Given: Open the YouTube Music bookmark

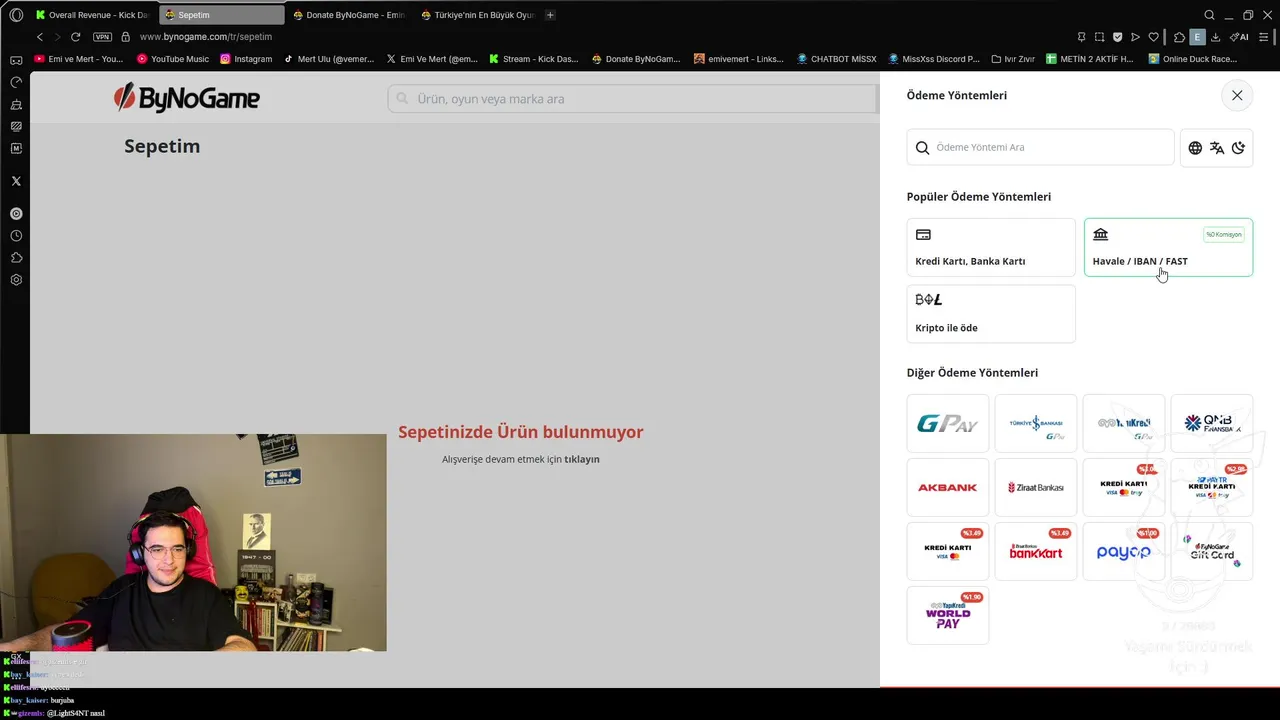Looking at the screenshot, I should pyautogui.click(x=173, y=59).
